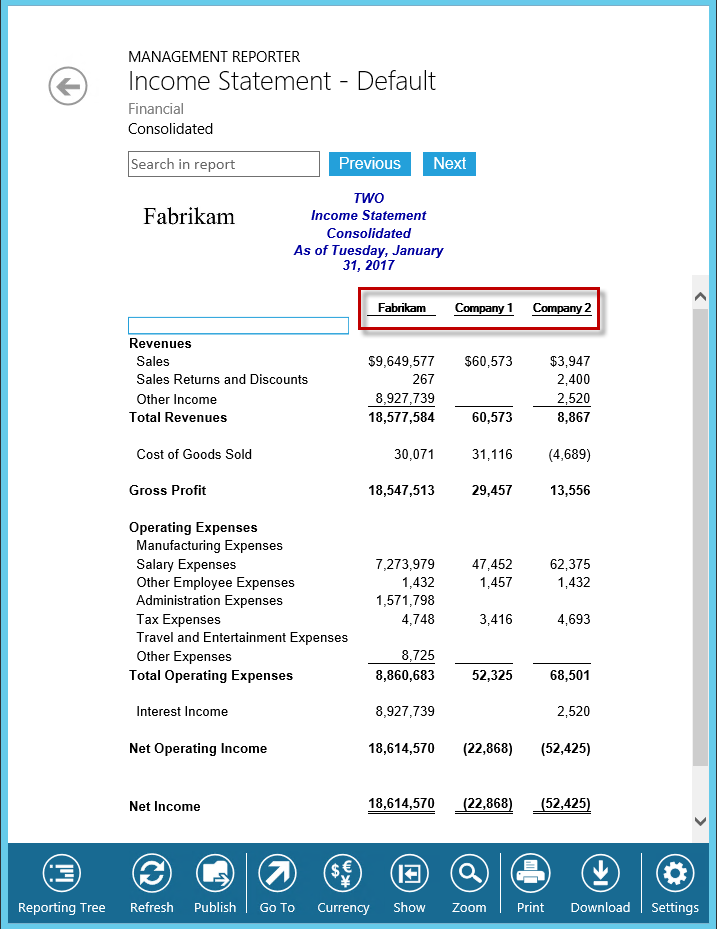
Task: Click Manufacturing Expenses row label
Action: click(209, 545)
